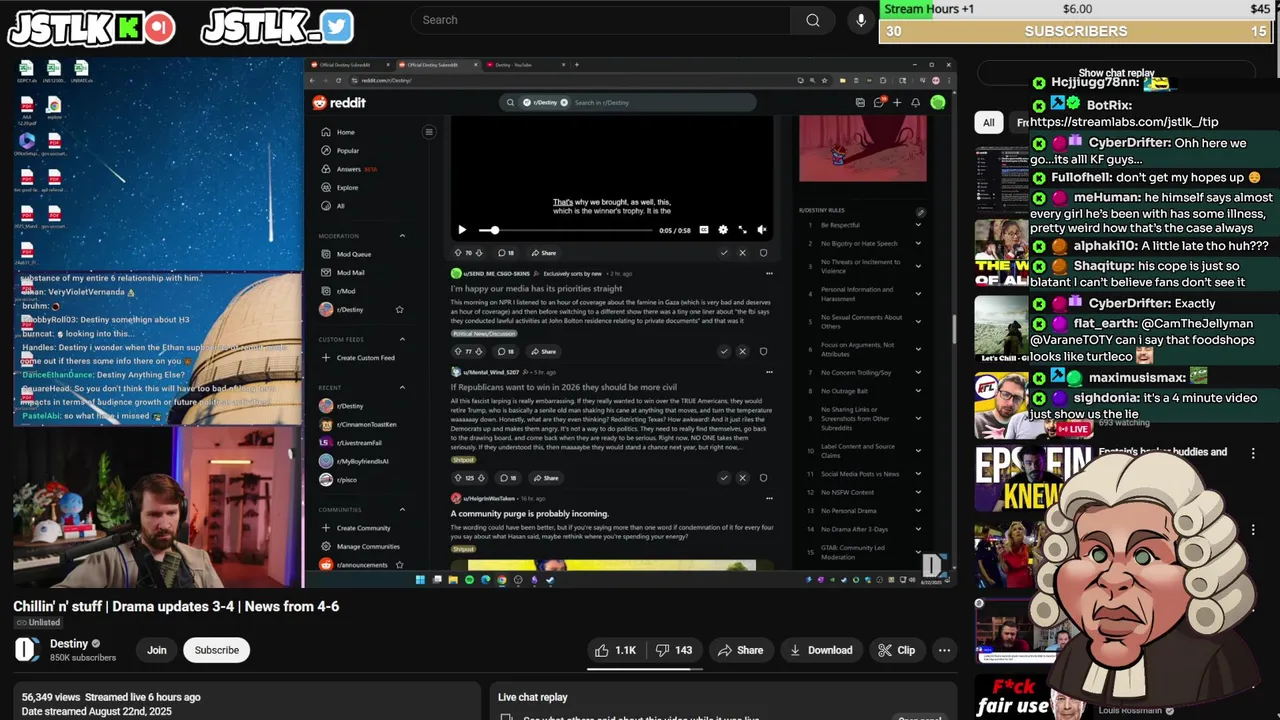
Task: Click the YouTube Share button
Action: point(740,650)
